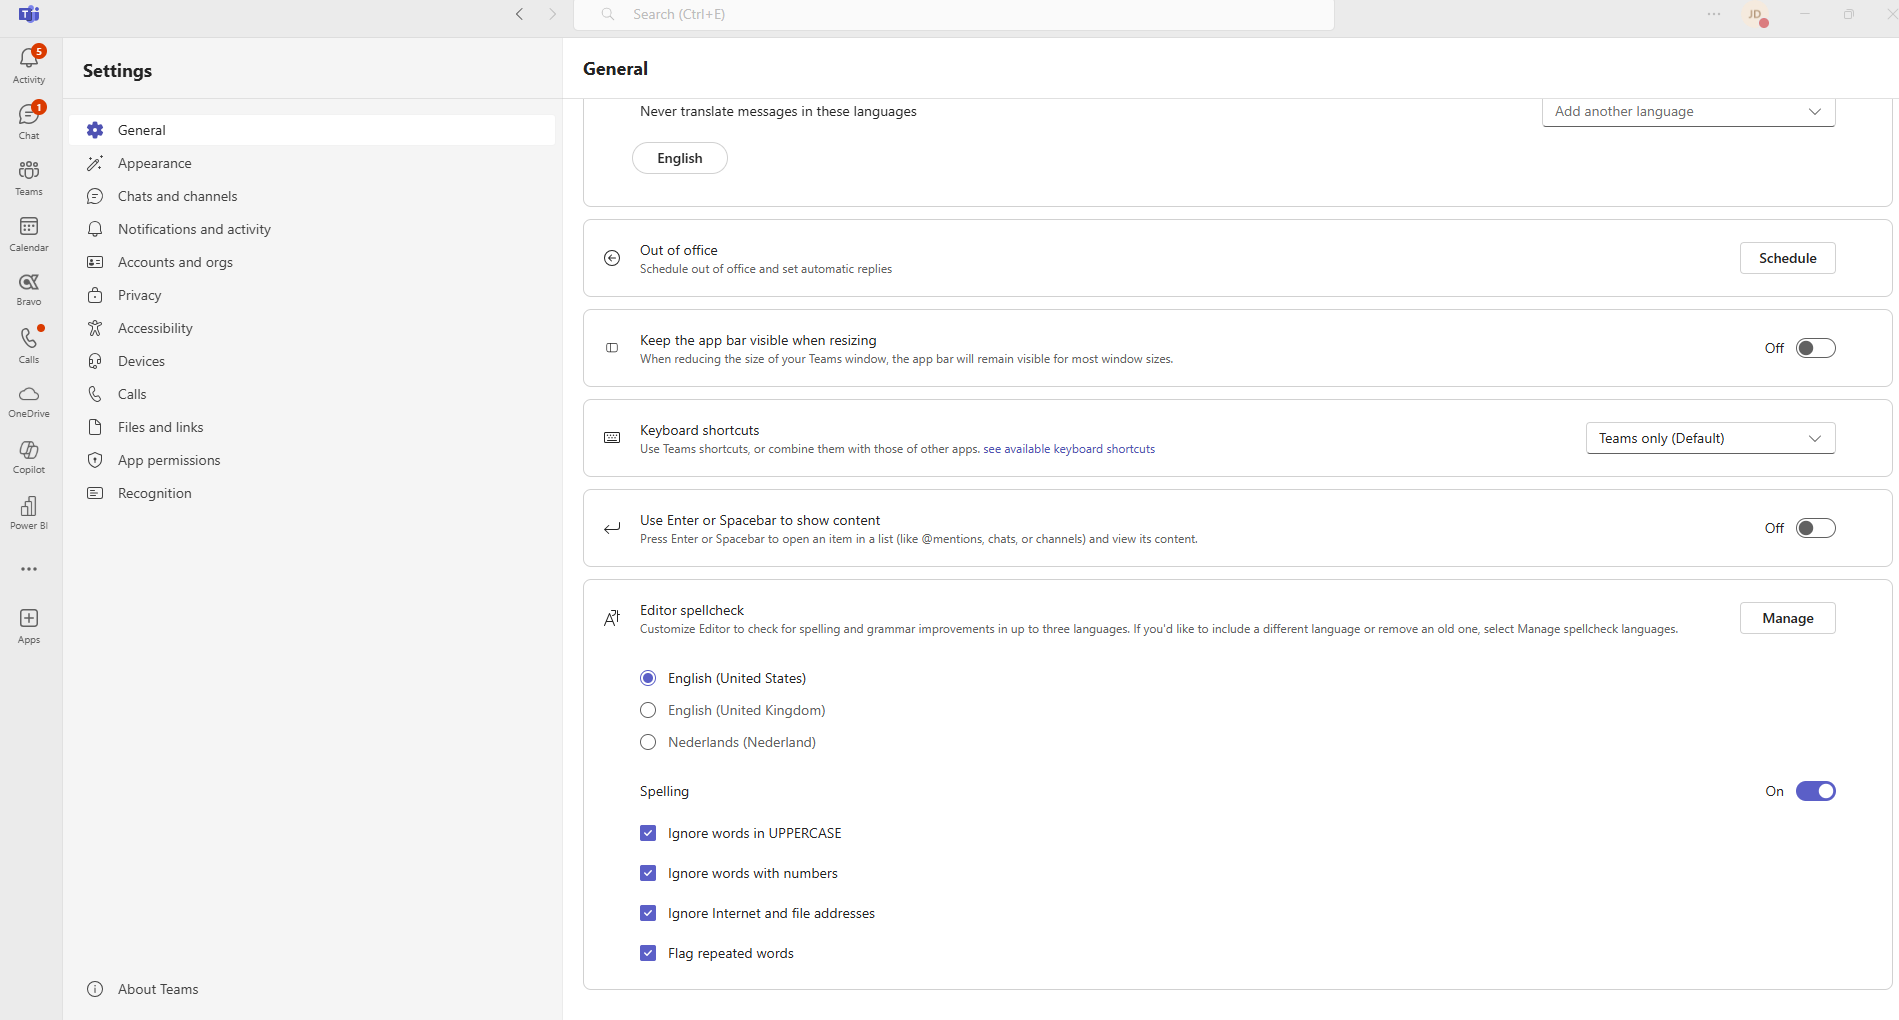Show more apps via the ellipsis icon
1899x1020 pixels.
[29, 569]
